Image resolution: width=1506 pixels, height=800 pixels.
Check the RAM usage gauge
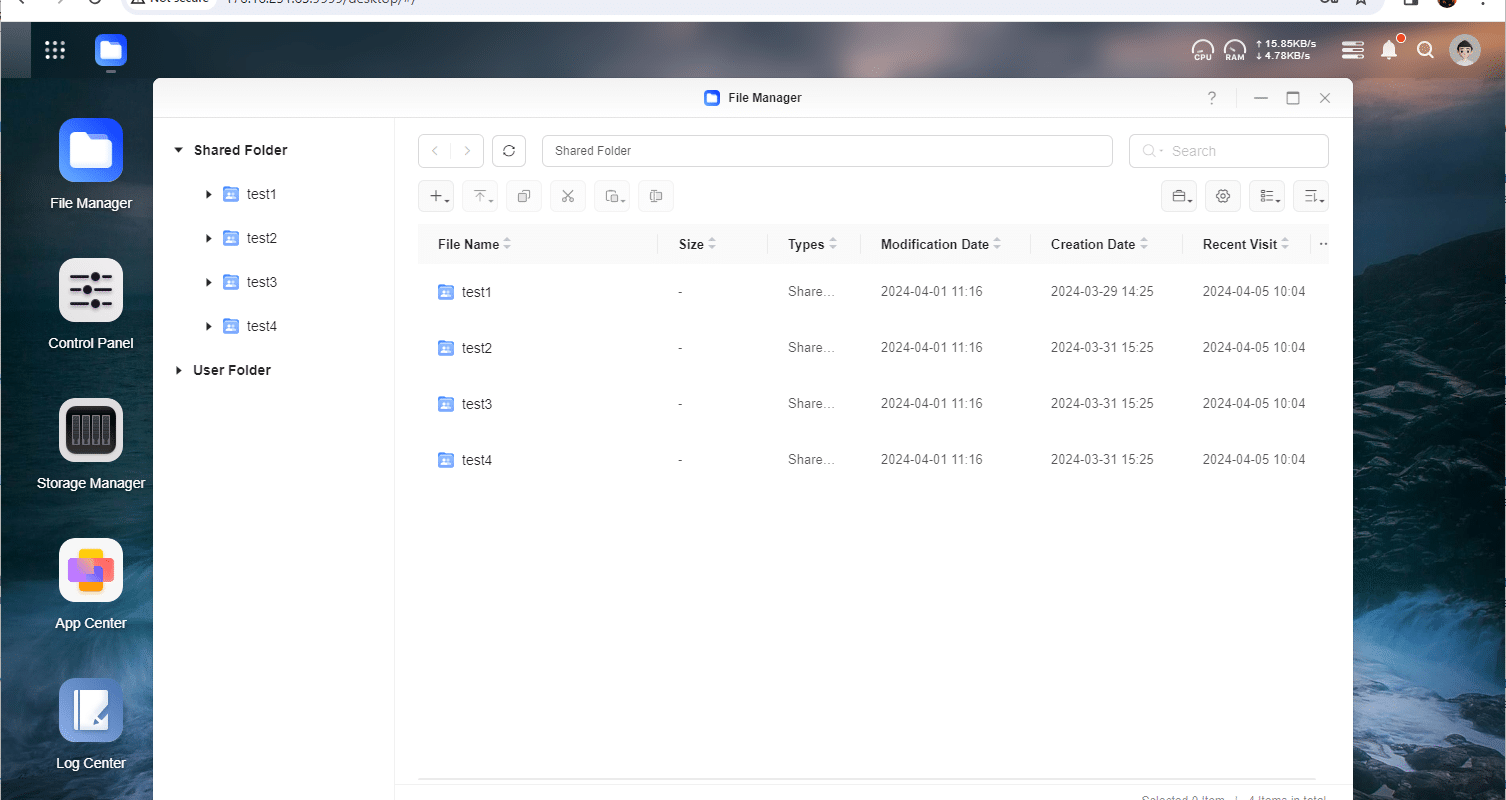coord(1235,50)
